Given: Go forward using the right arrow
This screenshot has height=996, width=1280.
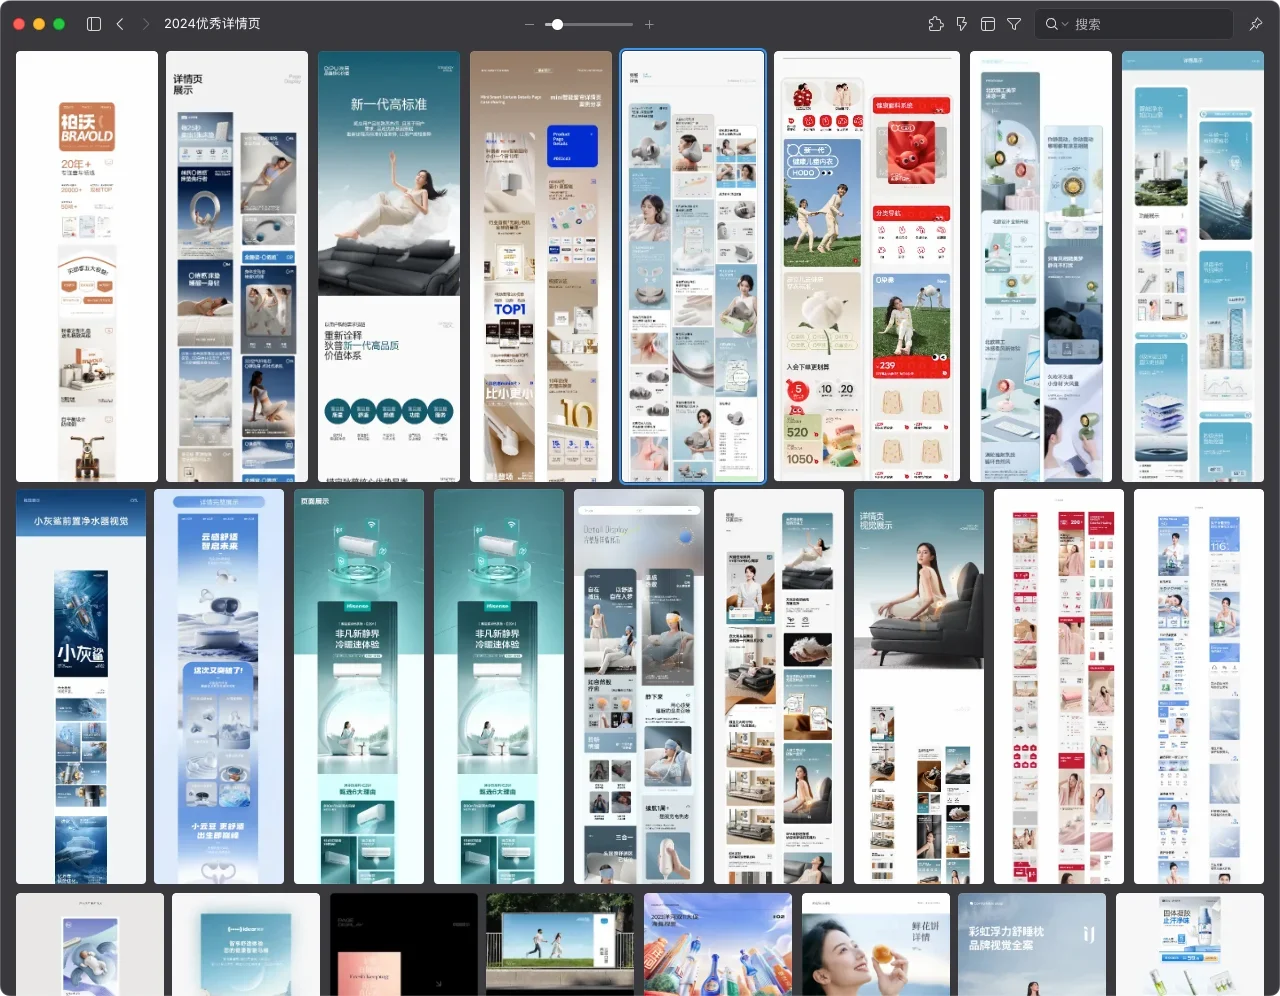Looking at the screenshot, I should (x=146, y=24).
